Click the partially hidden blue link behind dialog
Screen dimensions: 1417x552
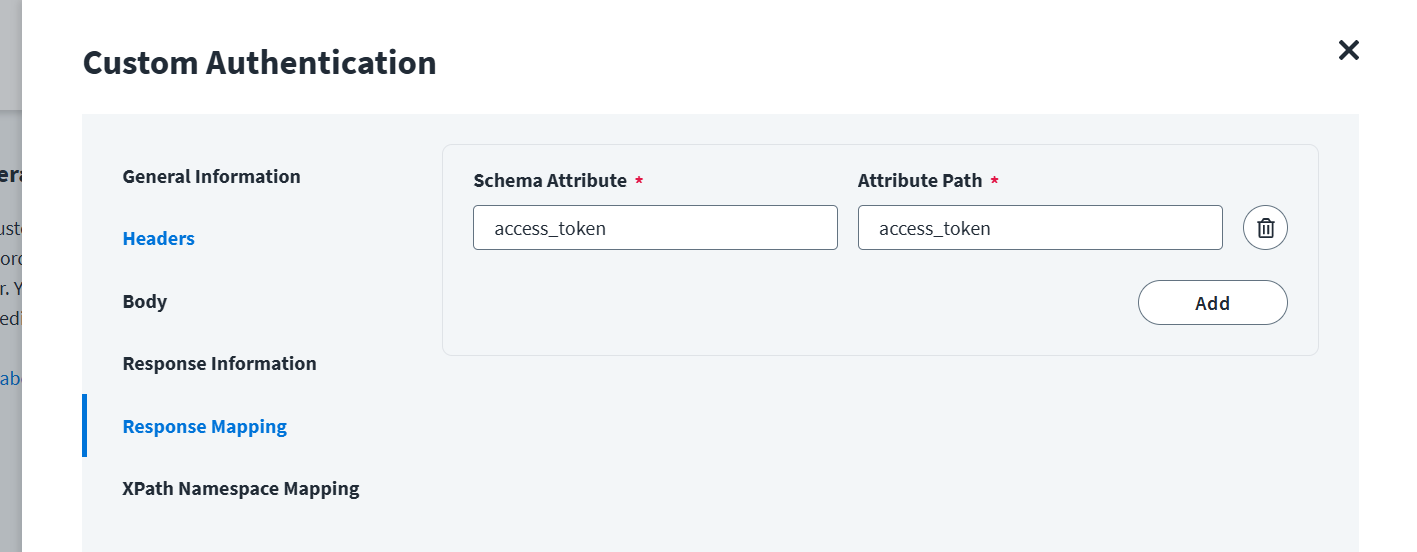coord(10,379)
